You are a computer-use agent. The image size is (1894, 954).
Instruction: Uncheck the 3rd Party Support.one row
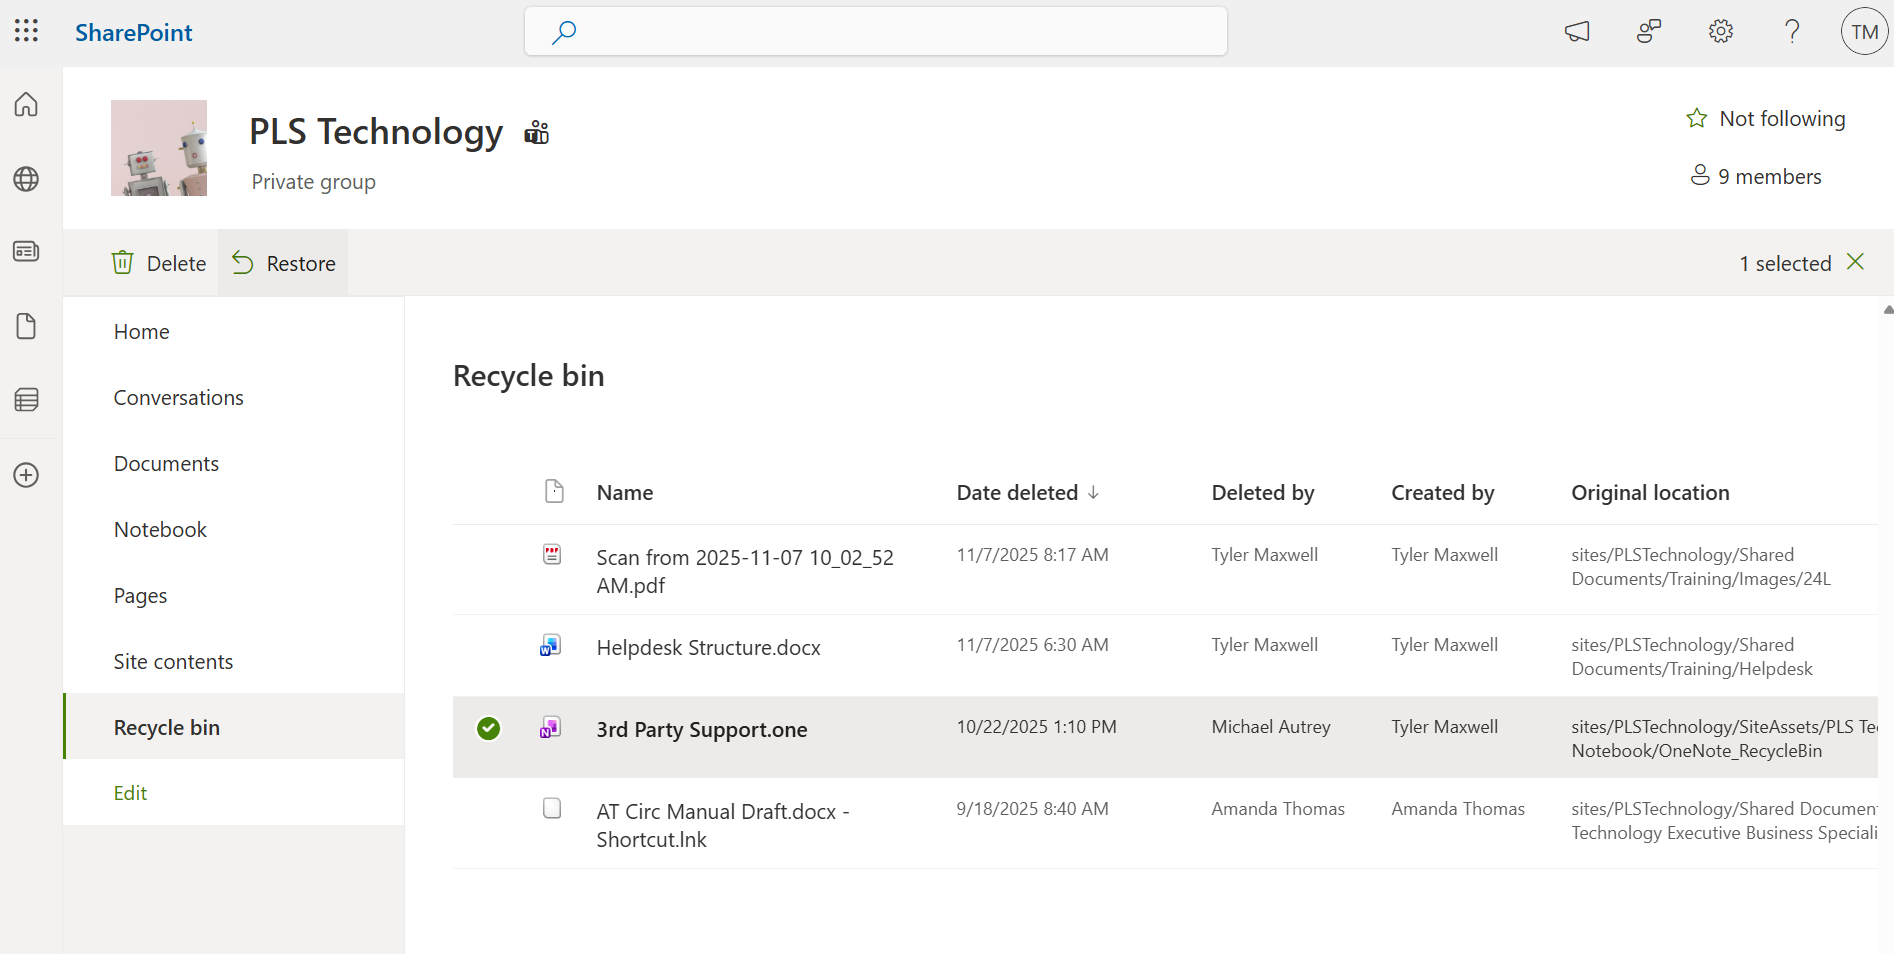[x=488, y=728]
